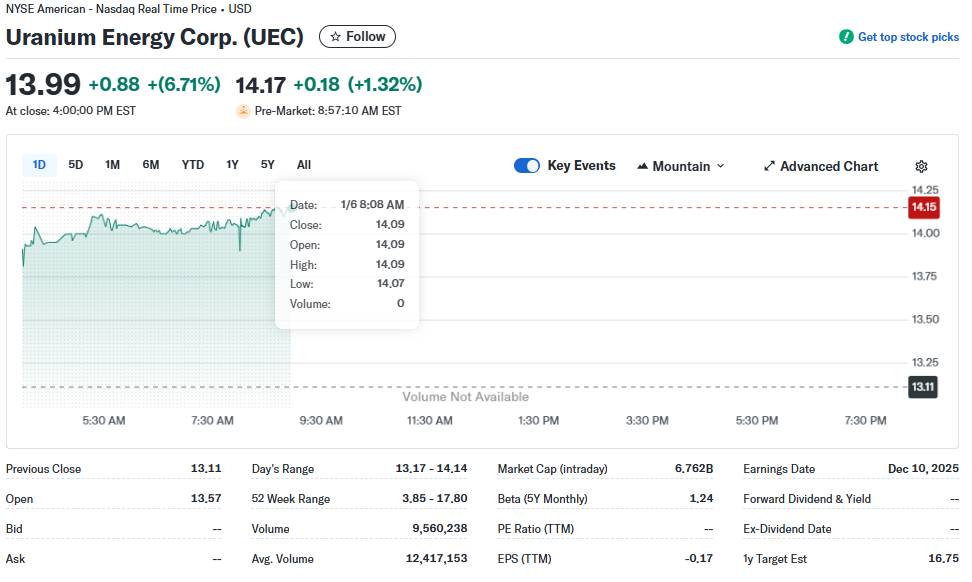The width and height of the screenshot is (972, 582).
Task: Show the YTD chart range
Action: tap(193, 165)
